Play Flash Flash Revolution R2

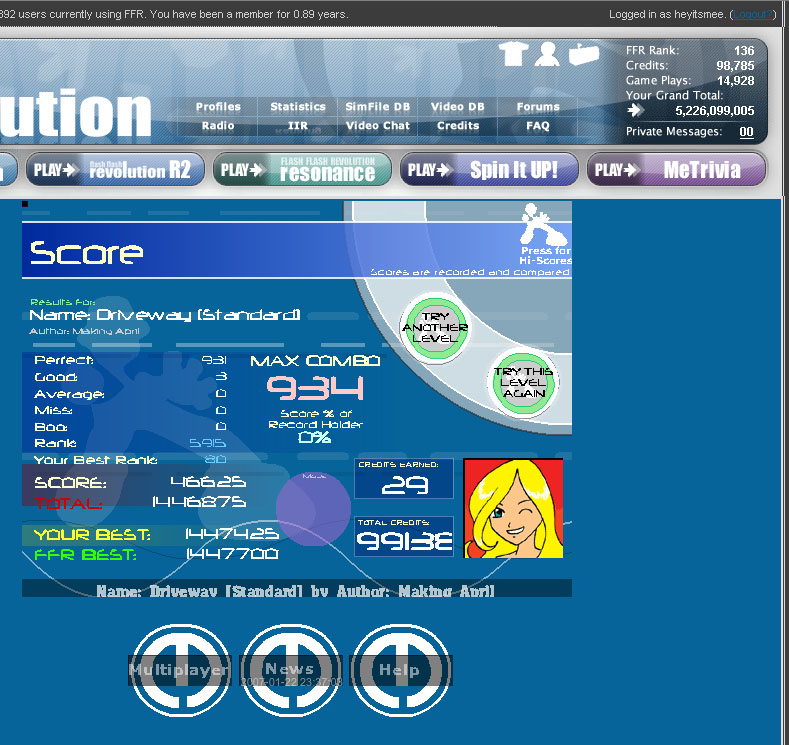(115, 170)
